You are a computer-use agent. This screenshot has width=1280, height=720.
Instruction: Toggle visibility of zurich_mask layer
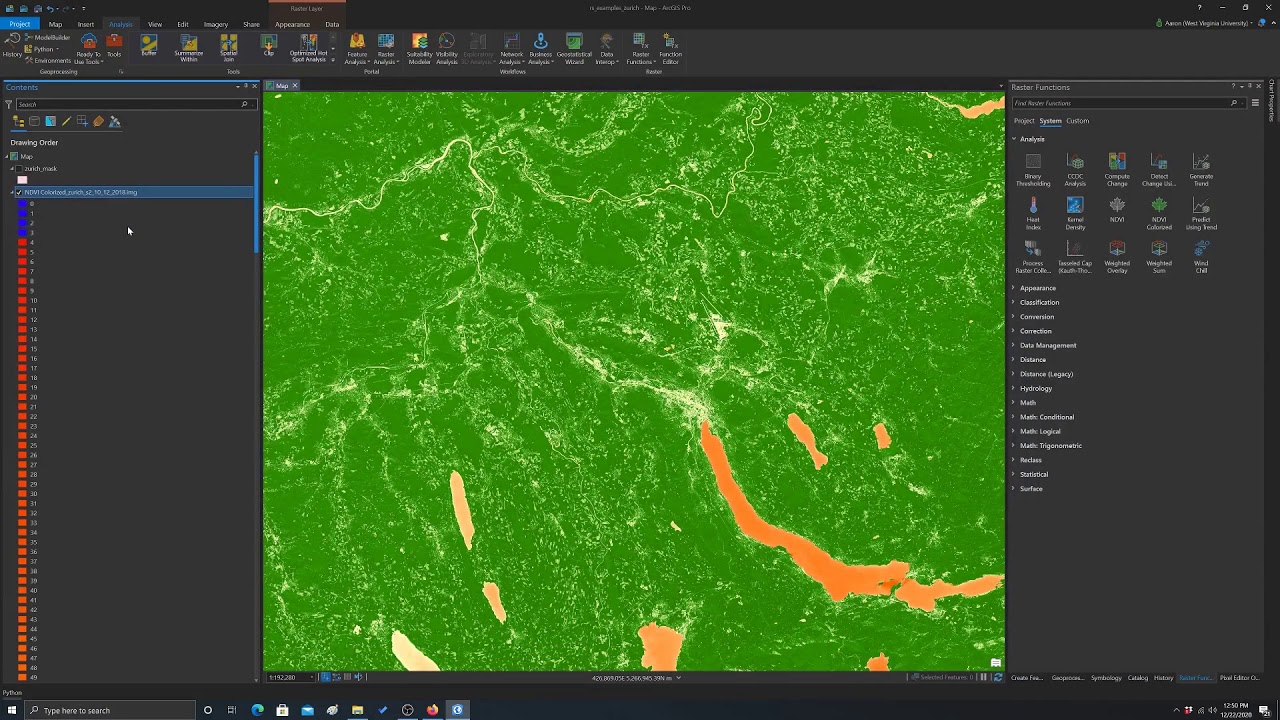pyautogui.click(x=19, y=169)
